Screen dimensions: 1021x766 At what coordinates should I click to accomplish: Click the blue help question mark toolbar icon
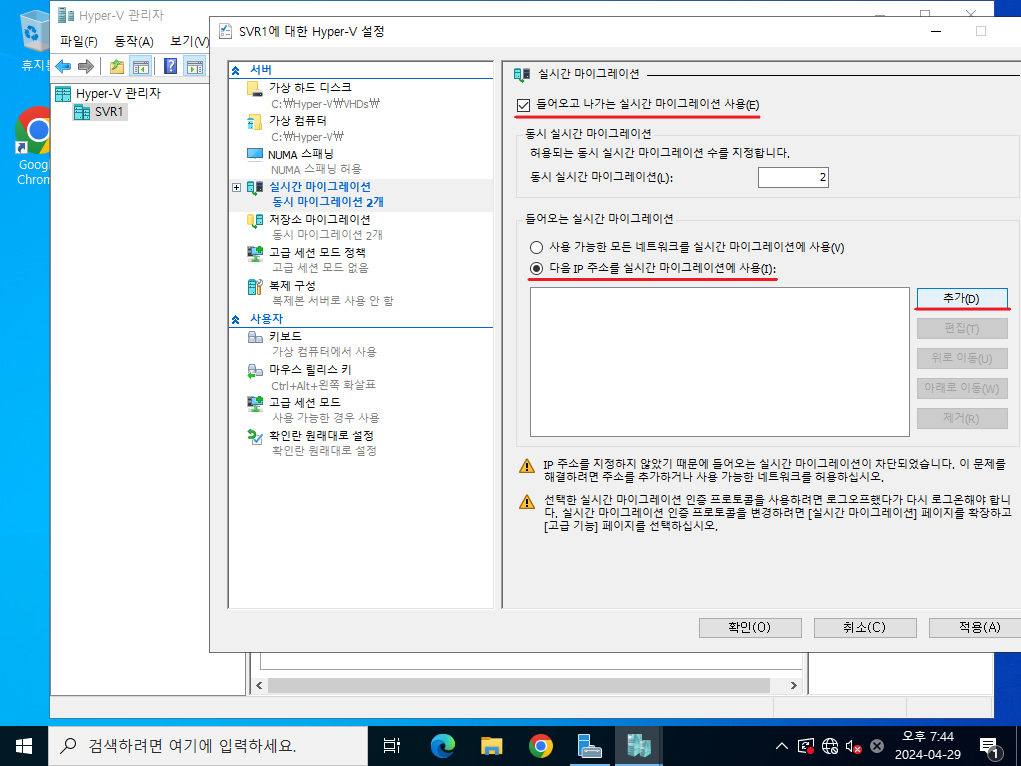(x=171, y=66)
